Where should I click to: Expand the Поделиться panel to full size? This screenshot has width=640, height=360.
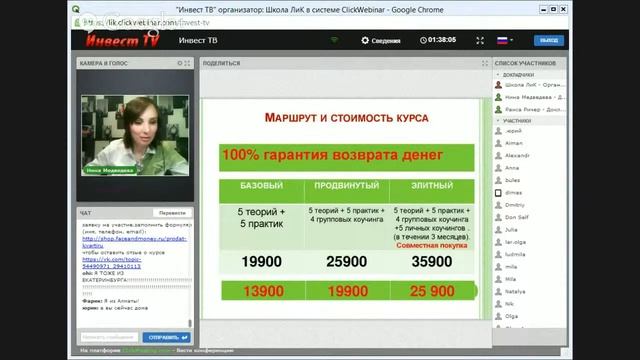pos(484,63)
